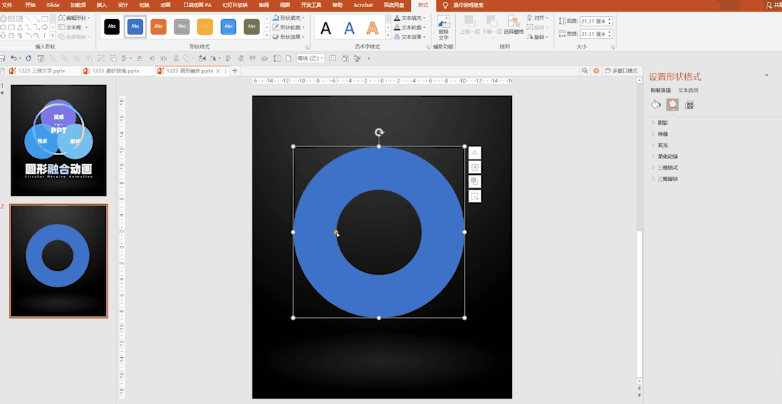Apply the orange Abc shape style swatch
The width and height of the screenshot is (782, 404).
158,27
